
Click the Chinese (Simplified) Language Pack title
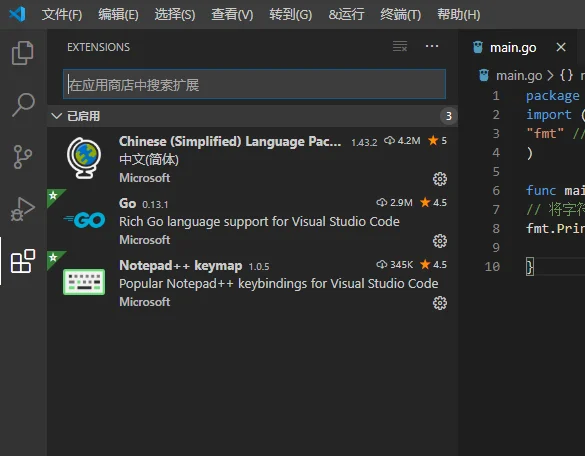(x=230, y=141)
